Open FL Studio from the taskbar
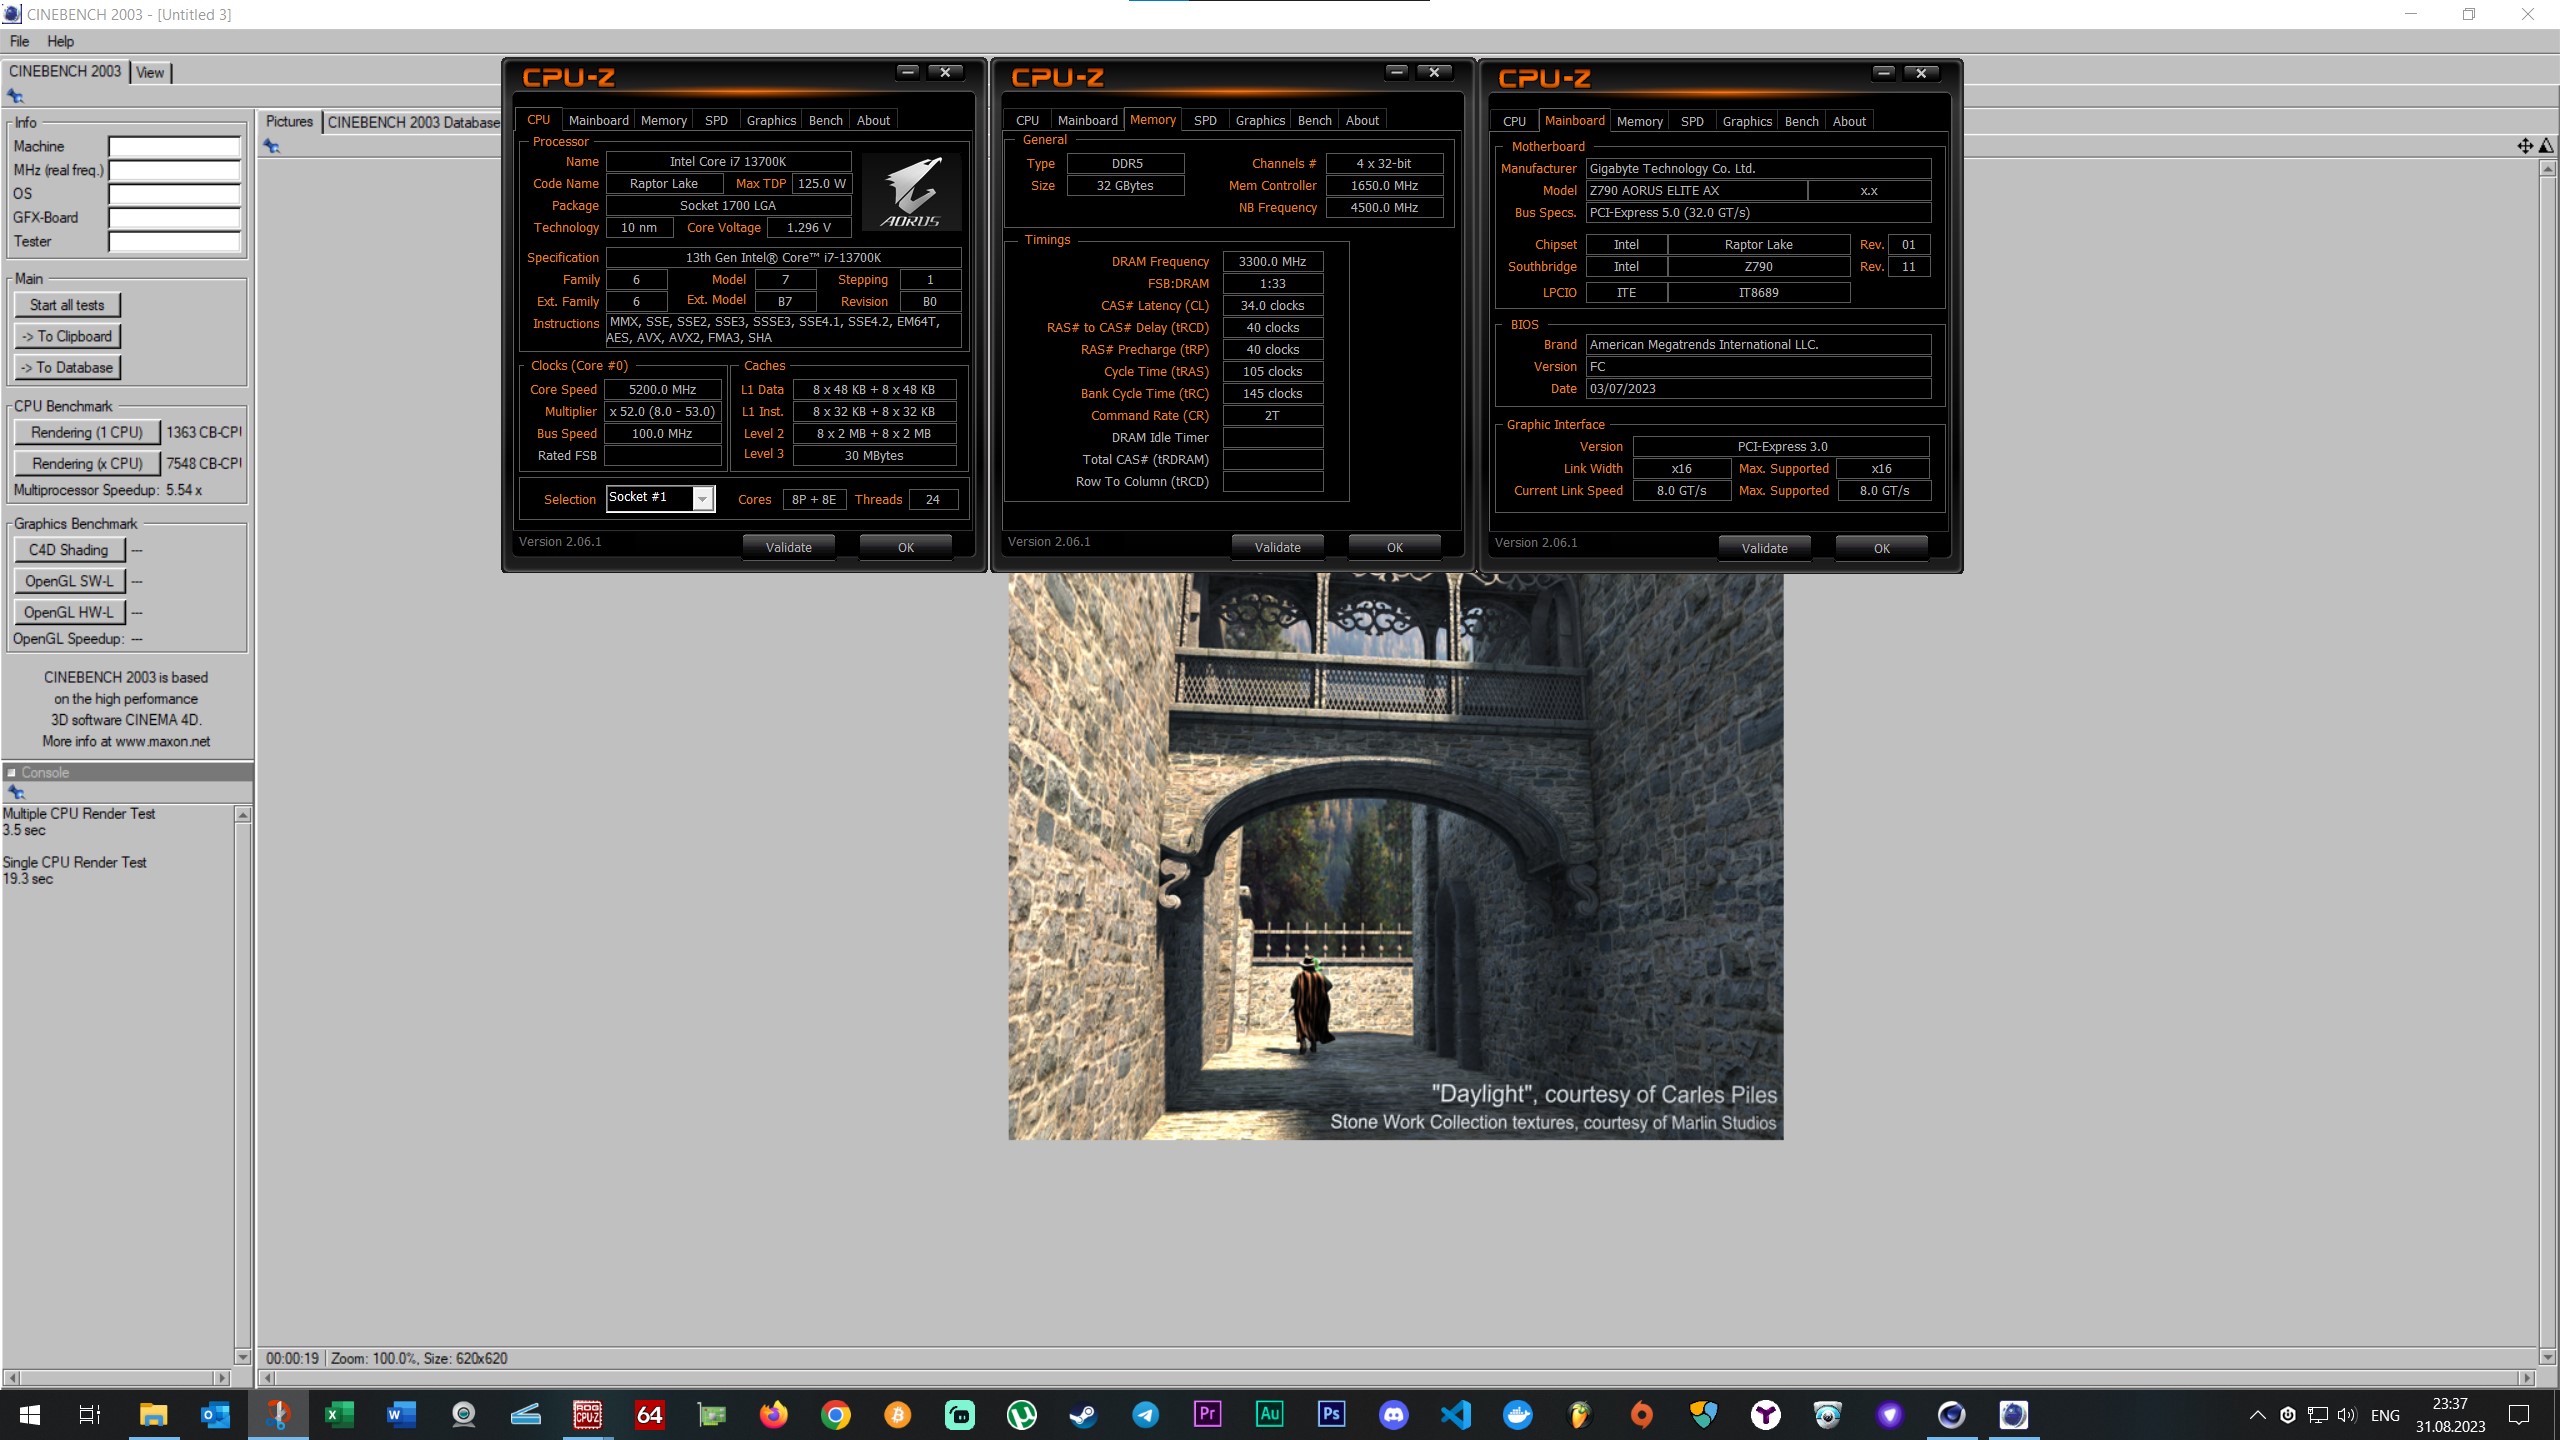Viewport: 2560px width, 1440px height. pyautogui.click(x=1579, y=1414)
